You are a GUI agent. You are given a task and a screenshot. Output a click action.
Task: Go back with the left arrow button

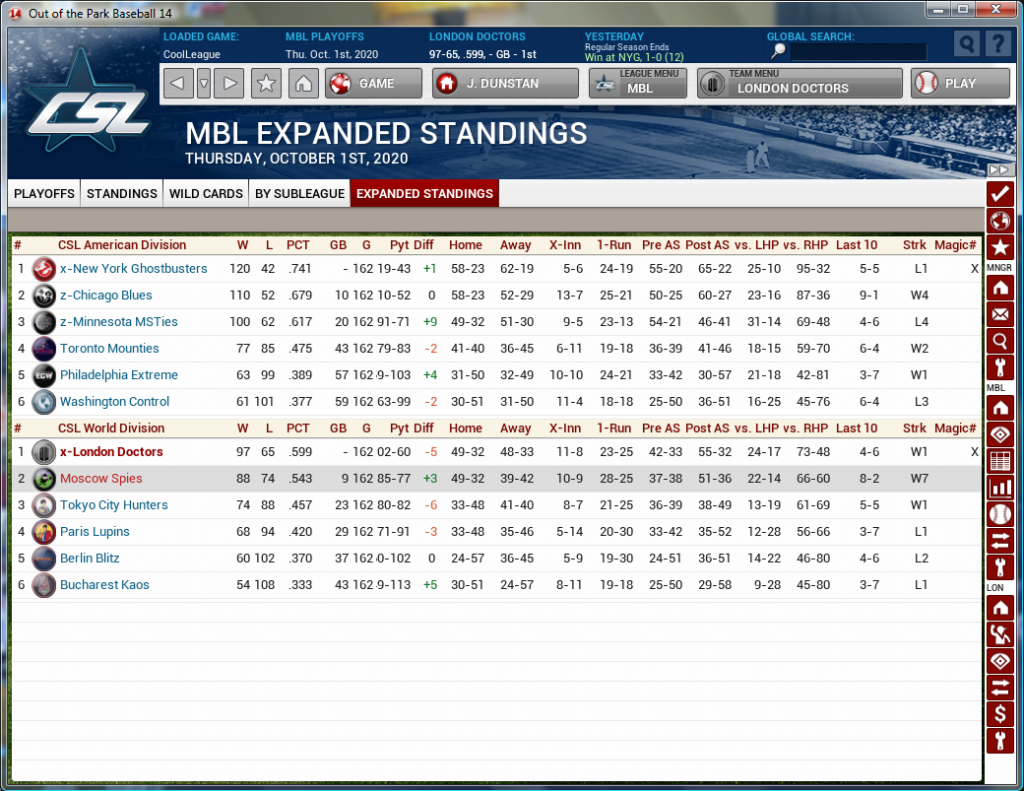[x=178, y=84]
